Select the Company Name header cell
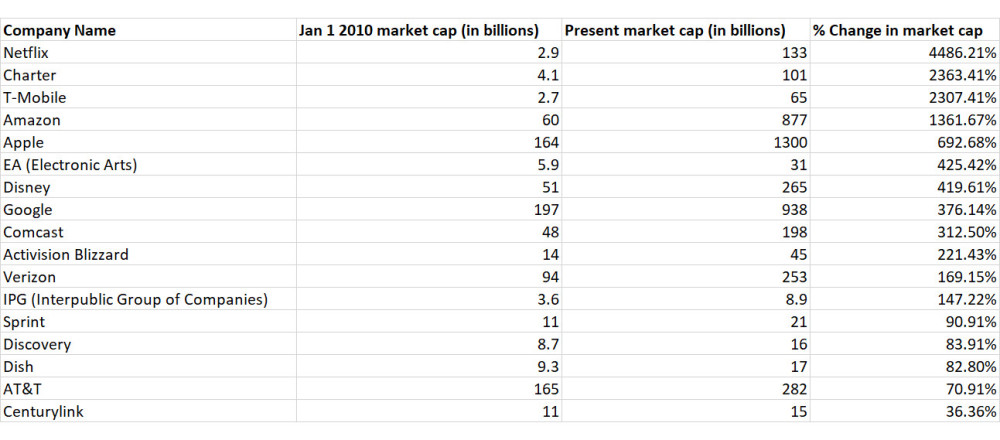Viewport: 1000px width, 440px height. [x=149, y=30]
